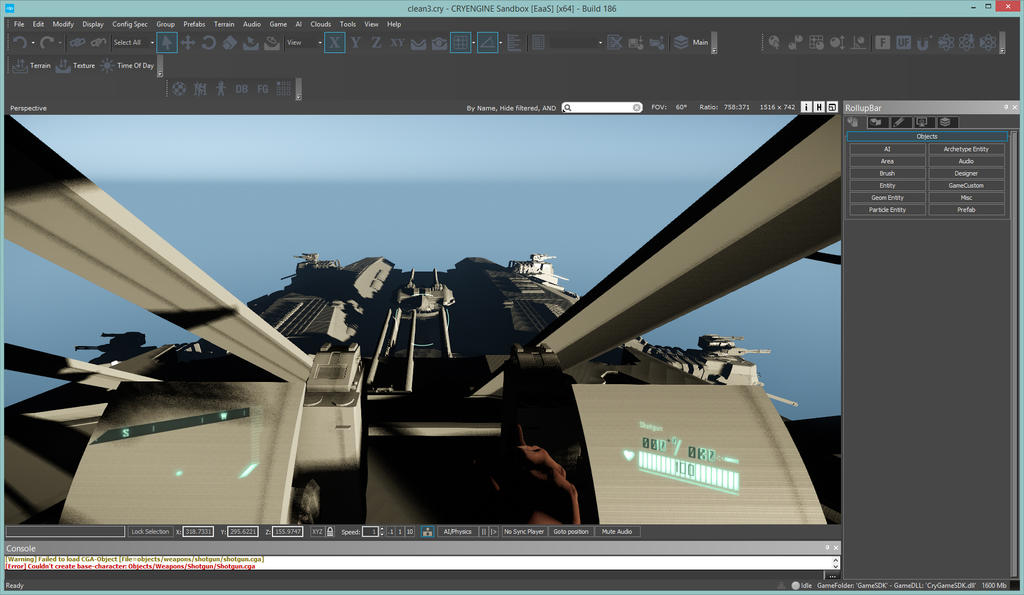Toggle viewport helpers 'H' icon
Screen dimensions: 1024x595
click(x=819, y=107)
